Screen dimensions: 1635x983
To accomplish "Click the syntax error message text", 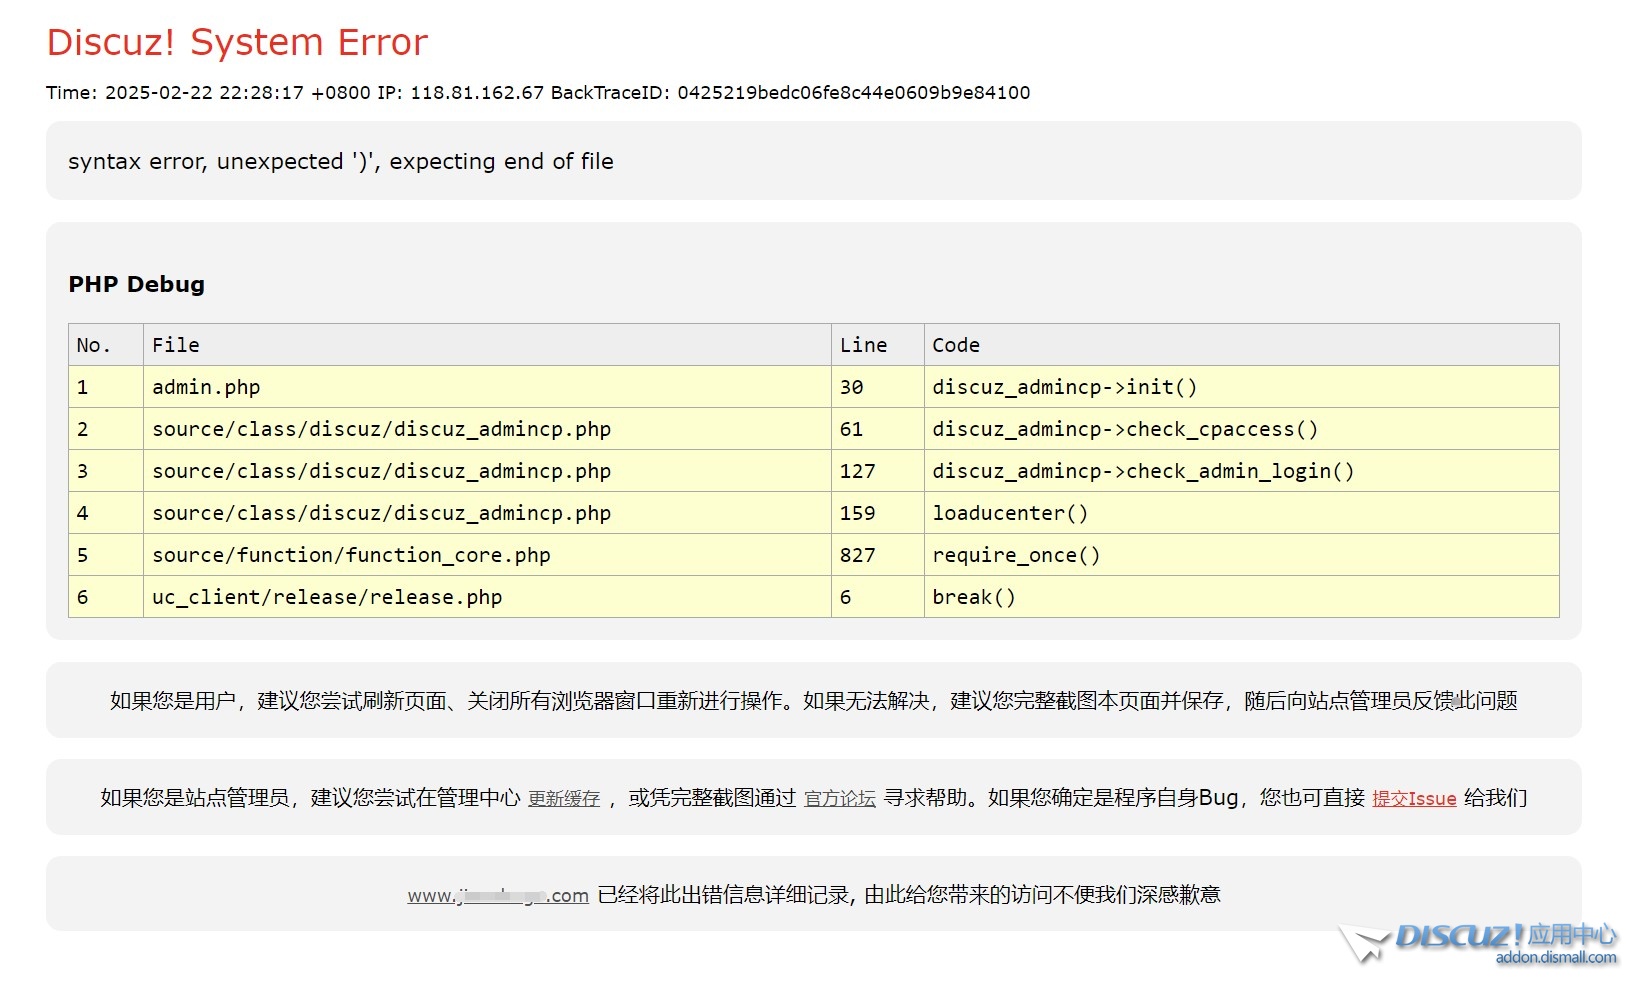I will (x=340, y=162).
